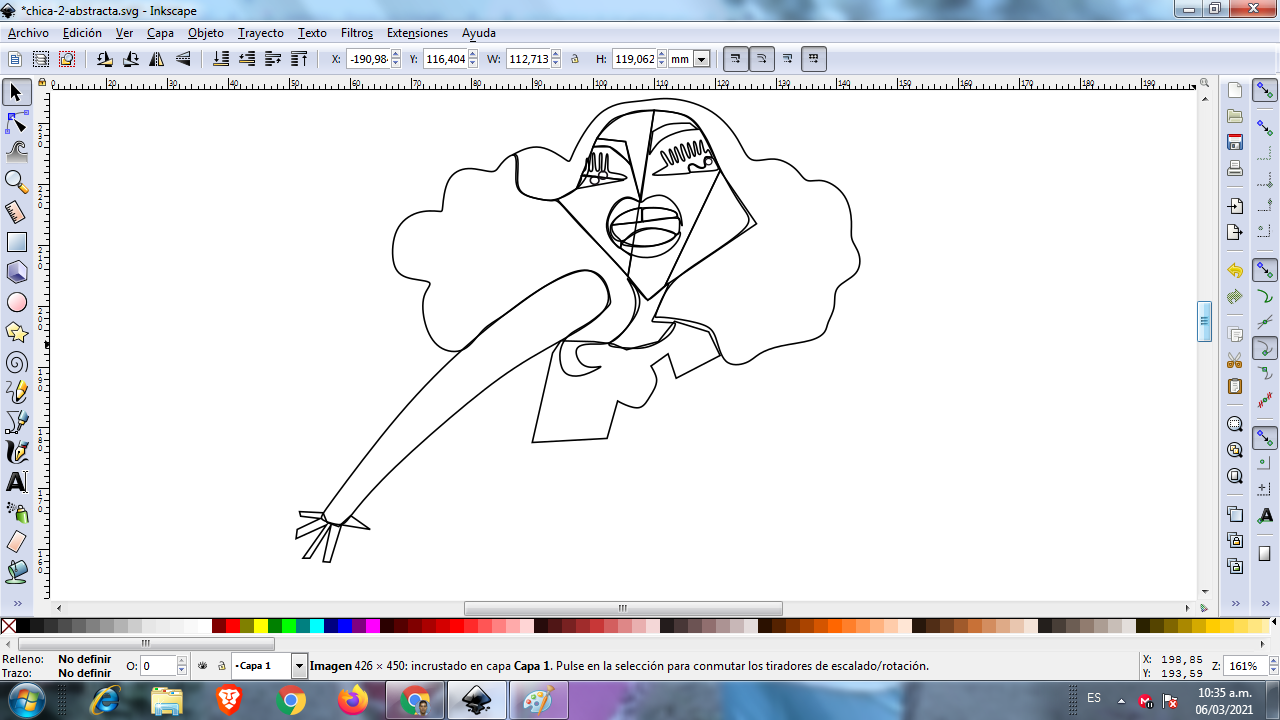Toggle Capa 1 layer visibility eye
1280x720 pixels.
[x=203, y=665]
